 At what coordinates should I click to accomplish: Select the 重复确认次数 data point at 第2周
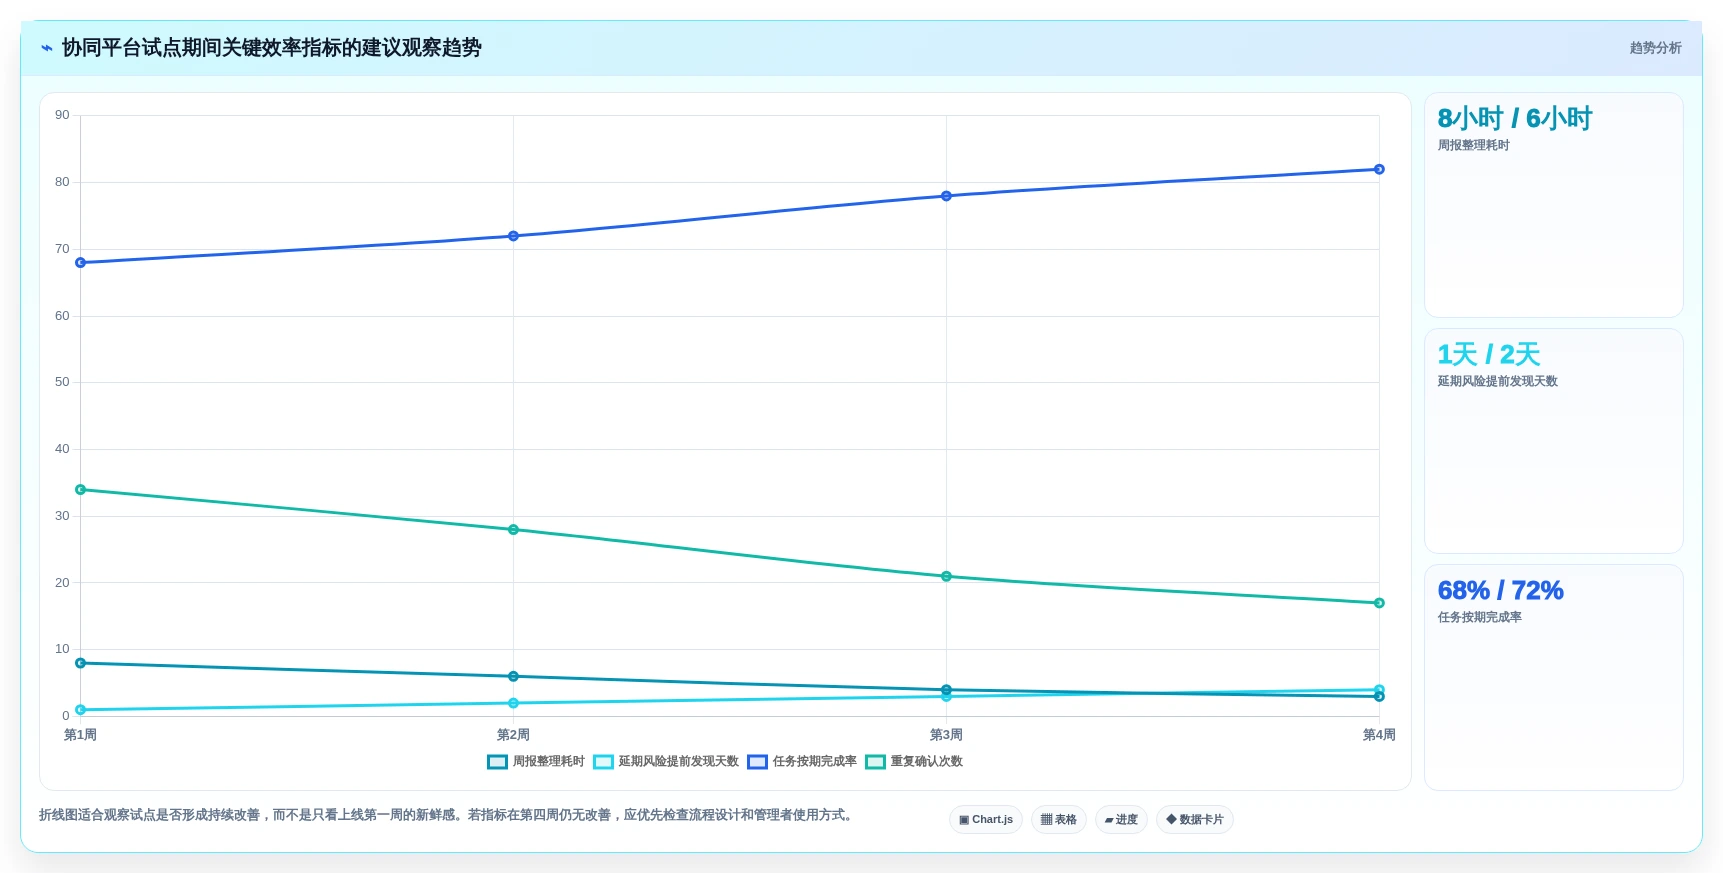pyautogui.click(x=513, y=530)
